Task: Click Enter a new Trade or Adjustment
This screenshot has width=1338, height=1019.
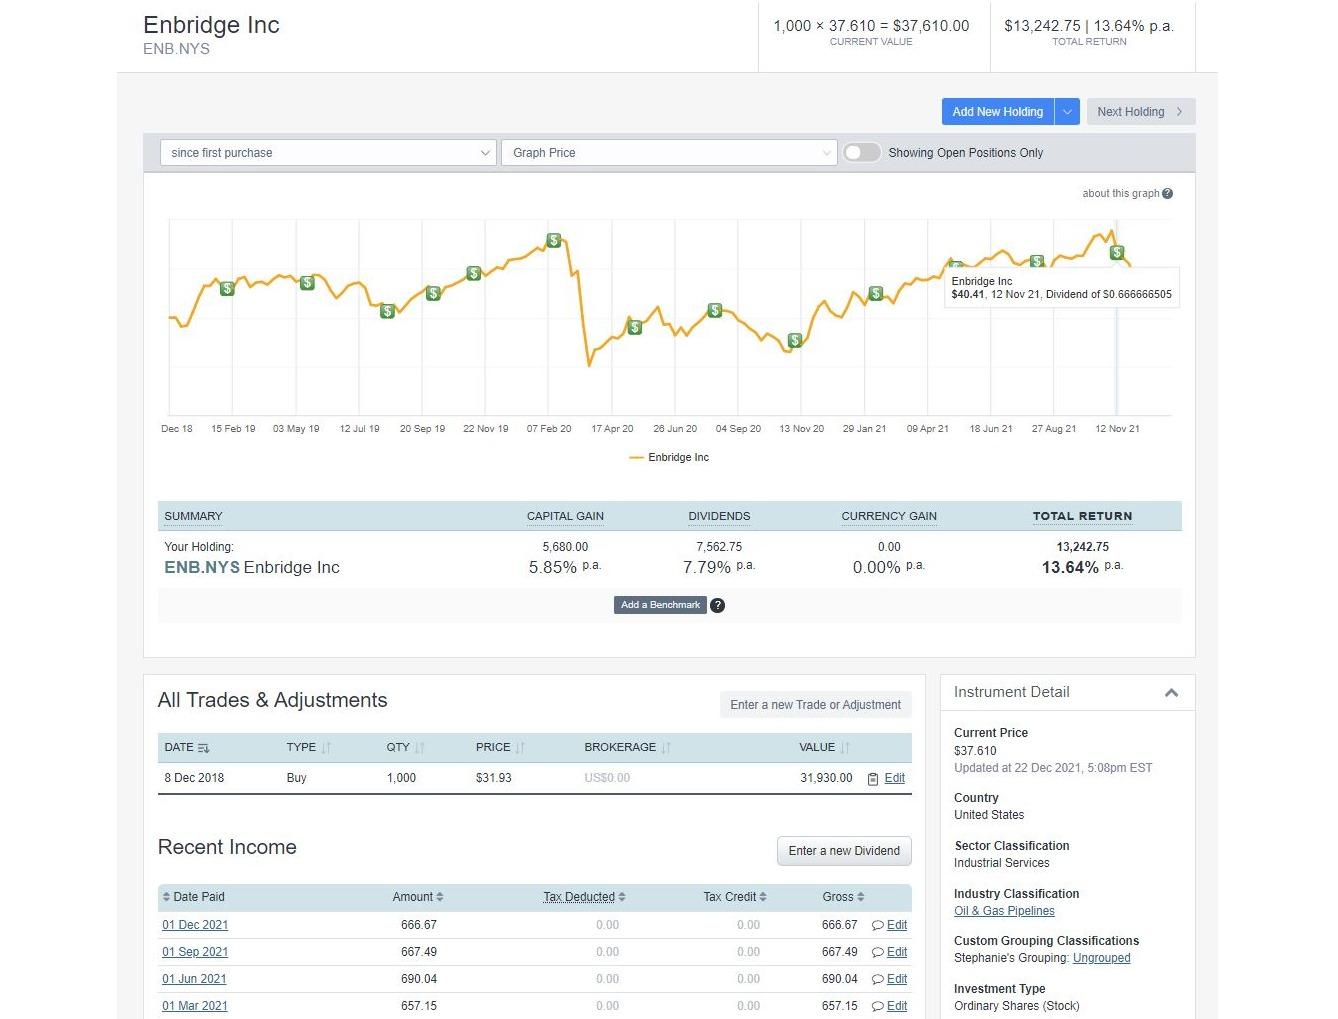Action: 816,705
